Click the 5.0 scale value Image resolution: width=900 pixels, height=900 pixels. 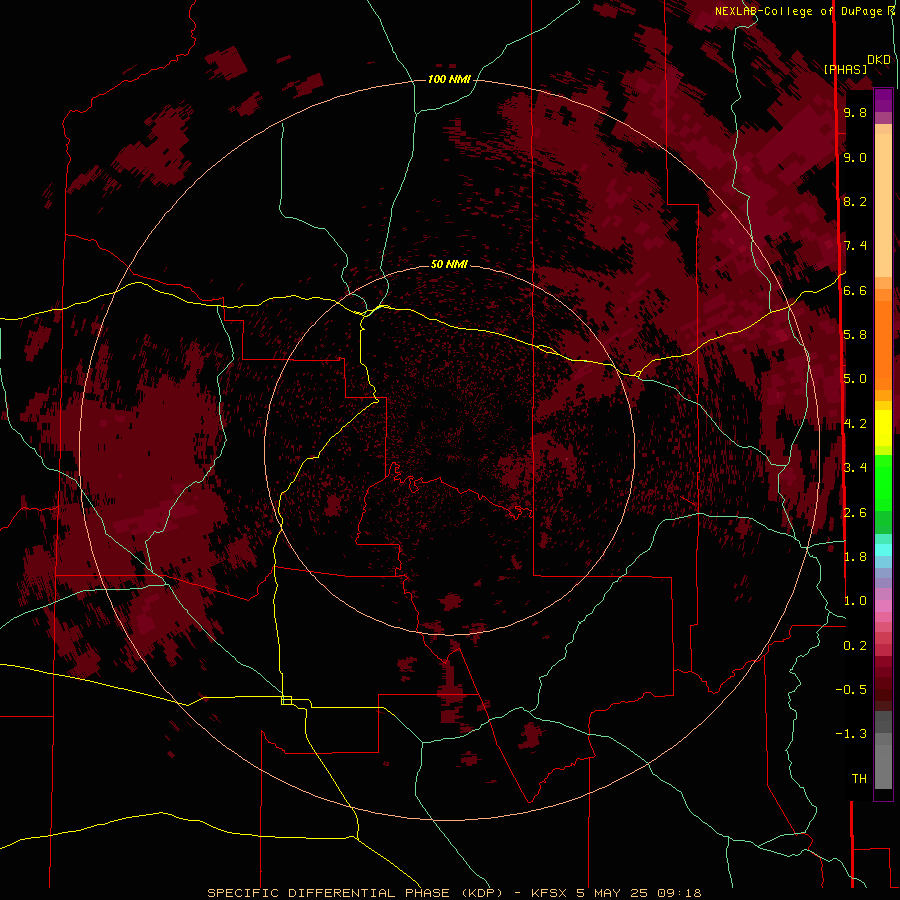(855, 379)
